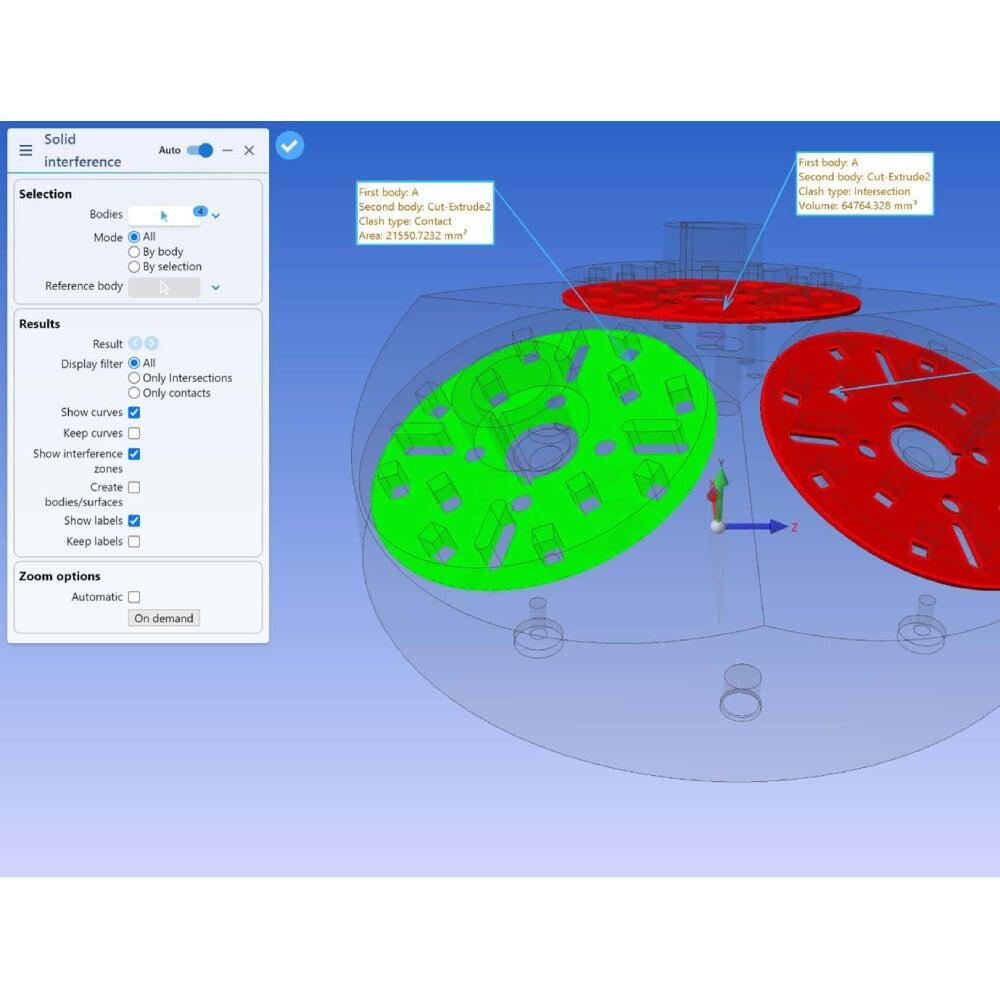Viewport: 1000px width, 1000px height.
Task: Enable Keep labels checkbox
Action: click(x=134, y=542)
